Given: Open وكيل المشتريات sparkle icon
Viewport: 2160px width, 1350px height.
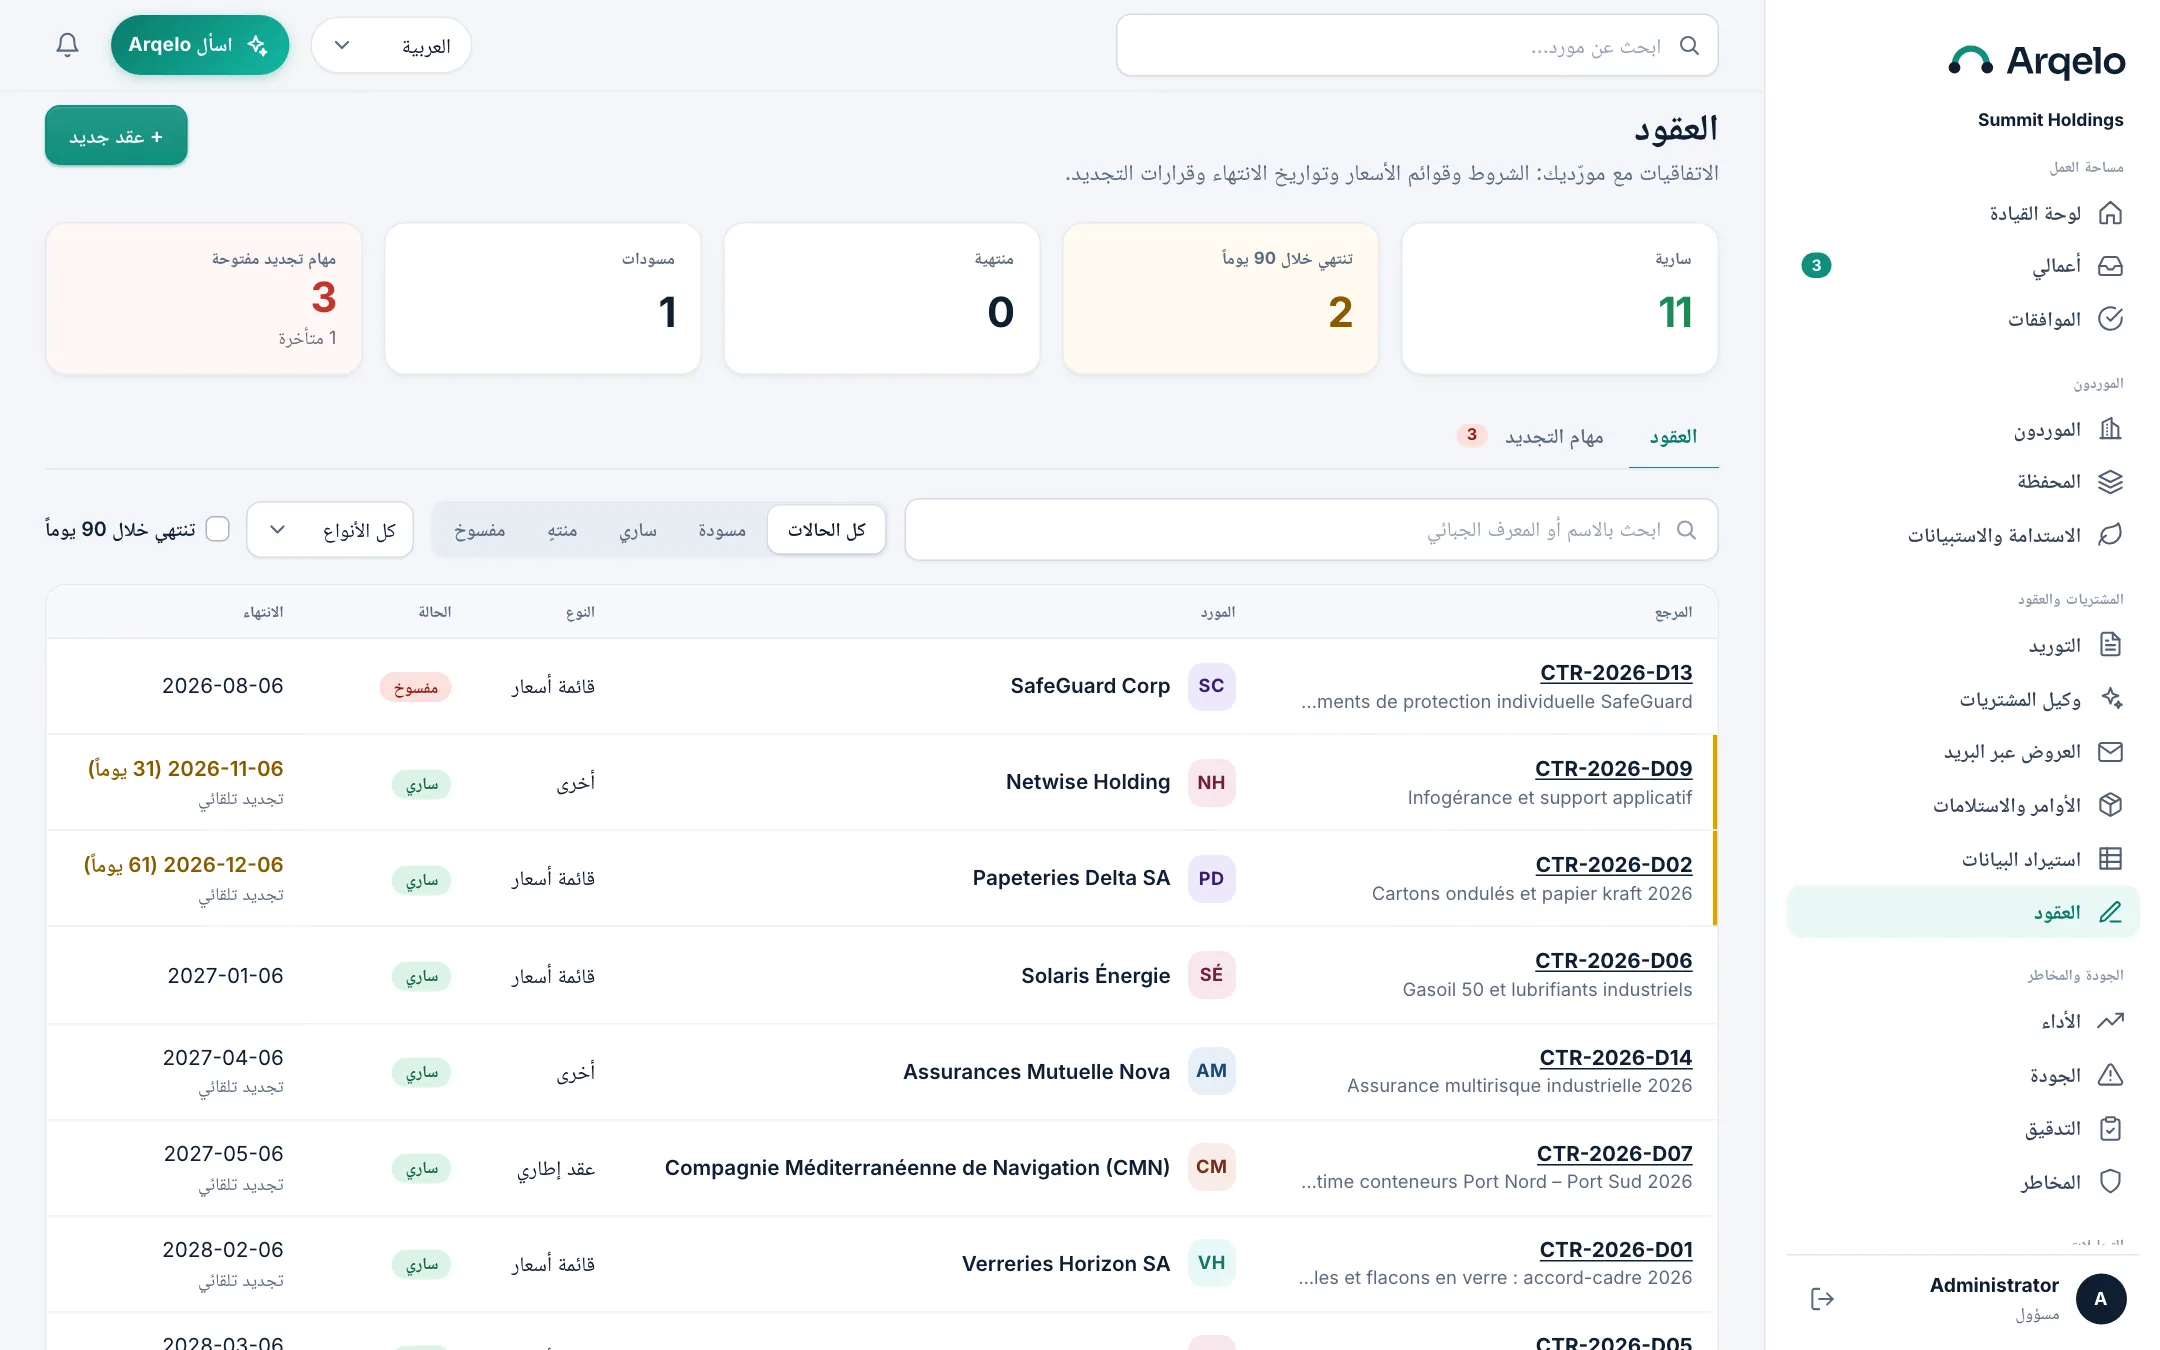Looking at the screenshot, I should tap(2110, 698).
